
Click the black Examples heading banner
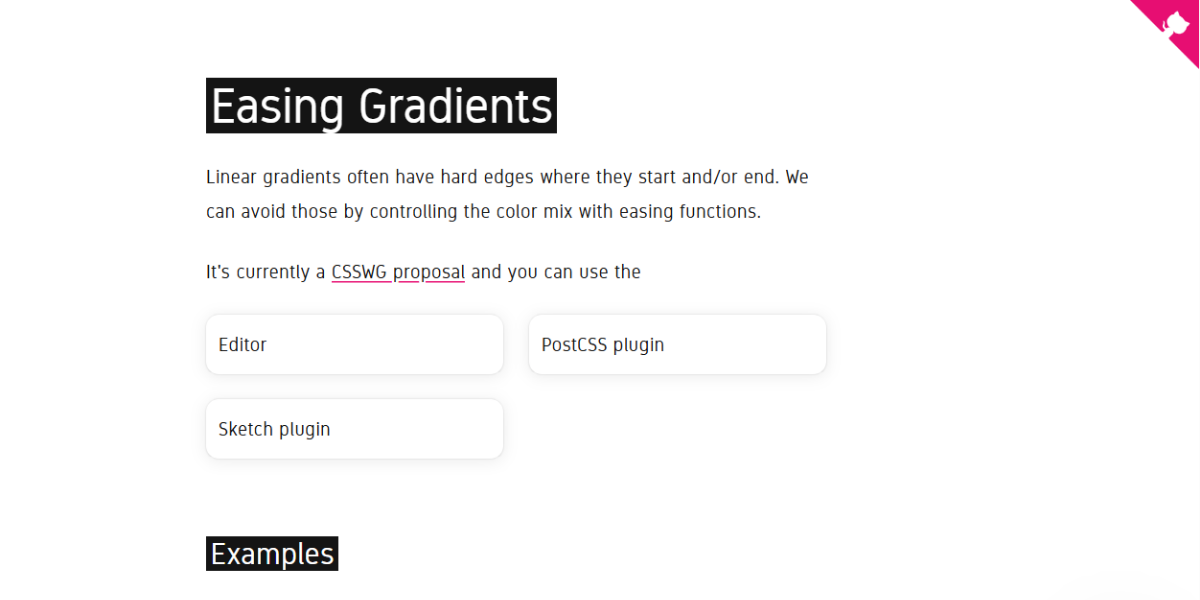coord(271,553)
